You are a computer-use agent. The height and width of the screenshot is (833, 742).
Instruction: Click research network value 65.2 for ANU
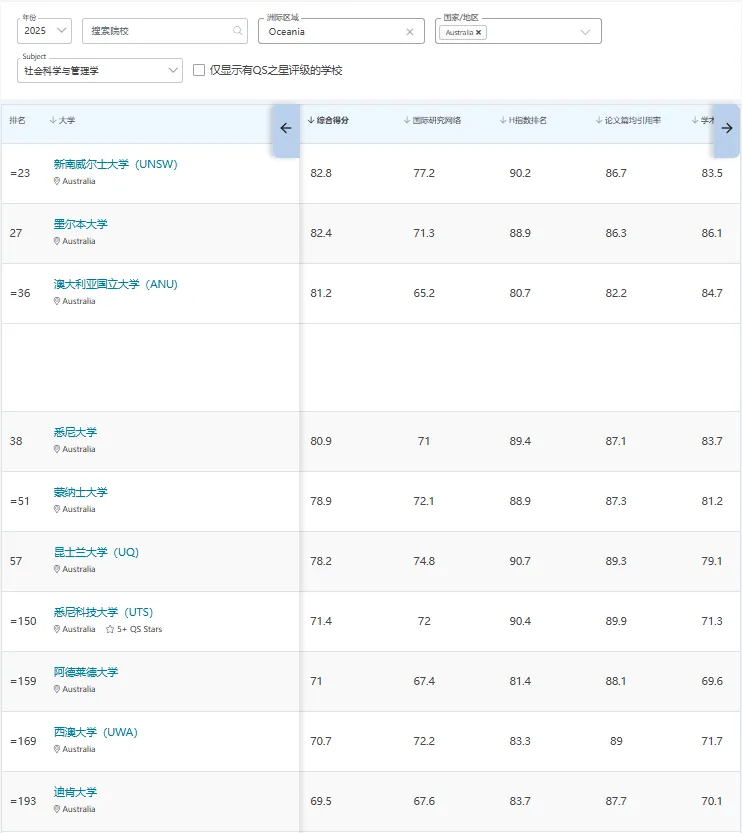coord(424,293)
